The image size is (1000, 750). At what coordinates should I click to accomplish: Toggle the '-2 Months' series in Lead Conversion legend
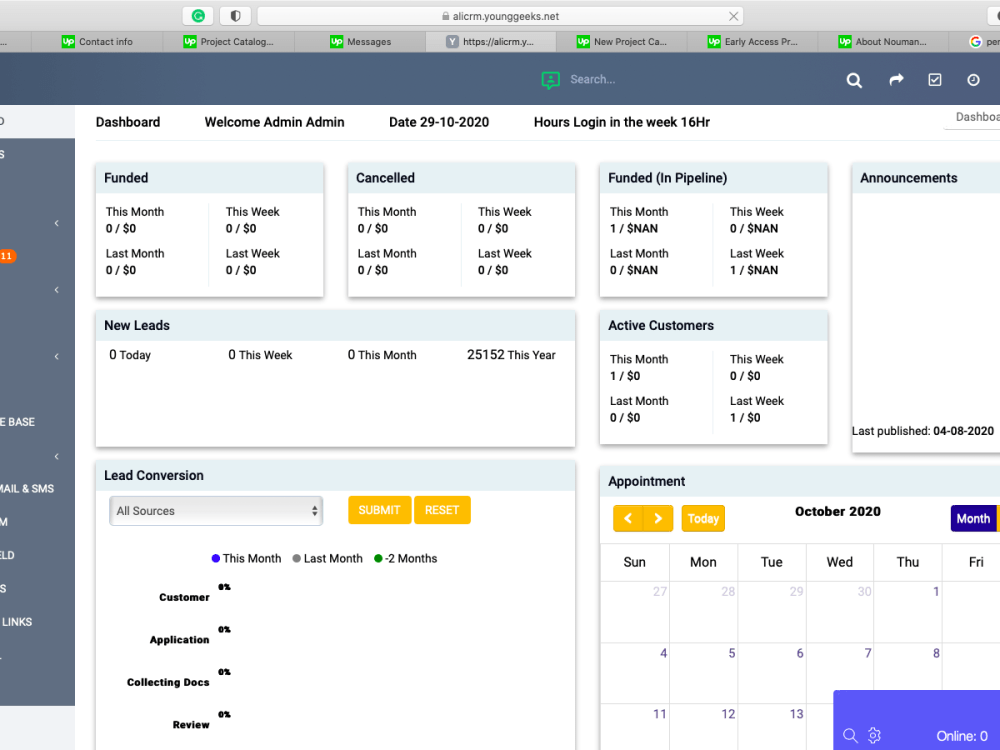pos(405,558)
